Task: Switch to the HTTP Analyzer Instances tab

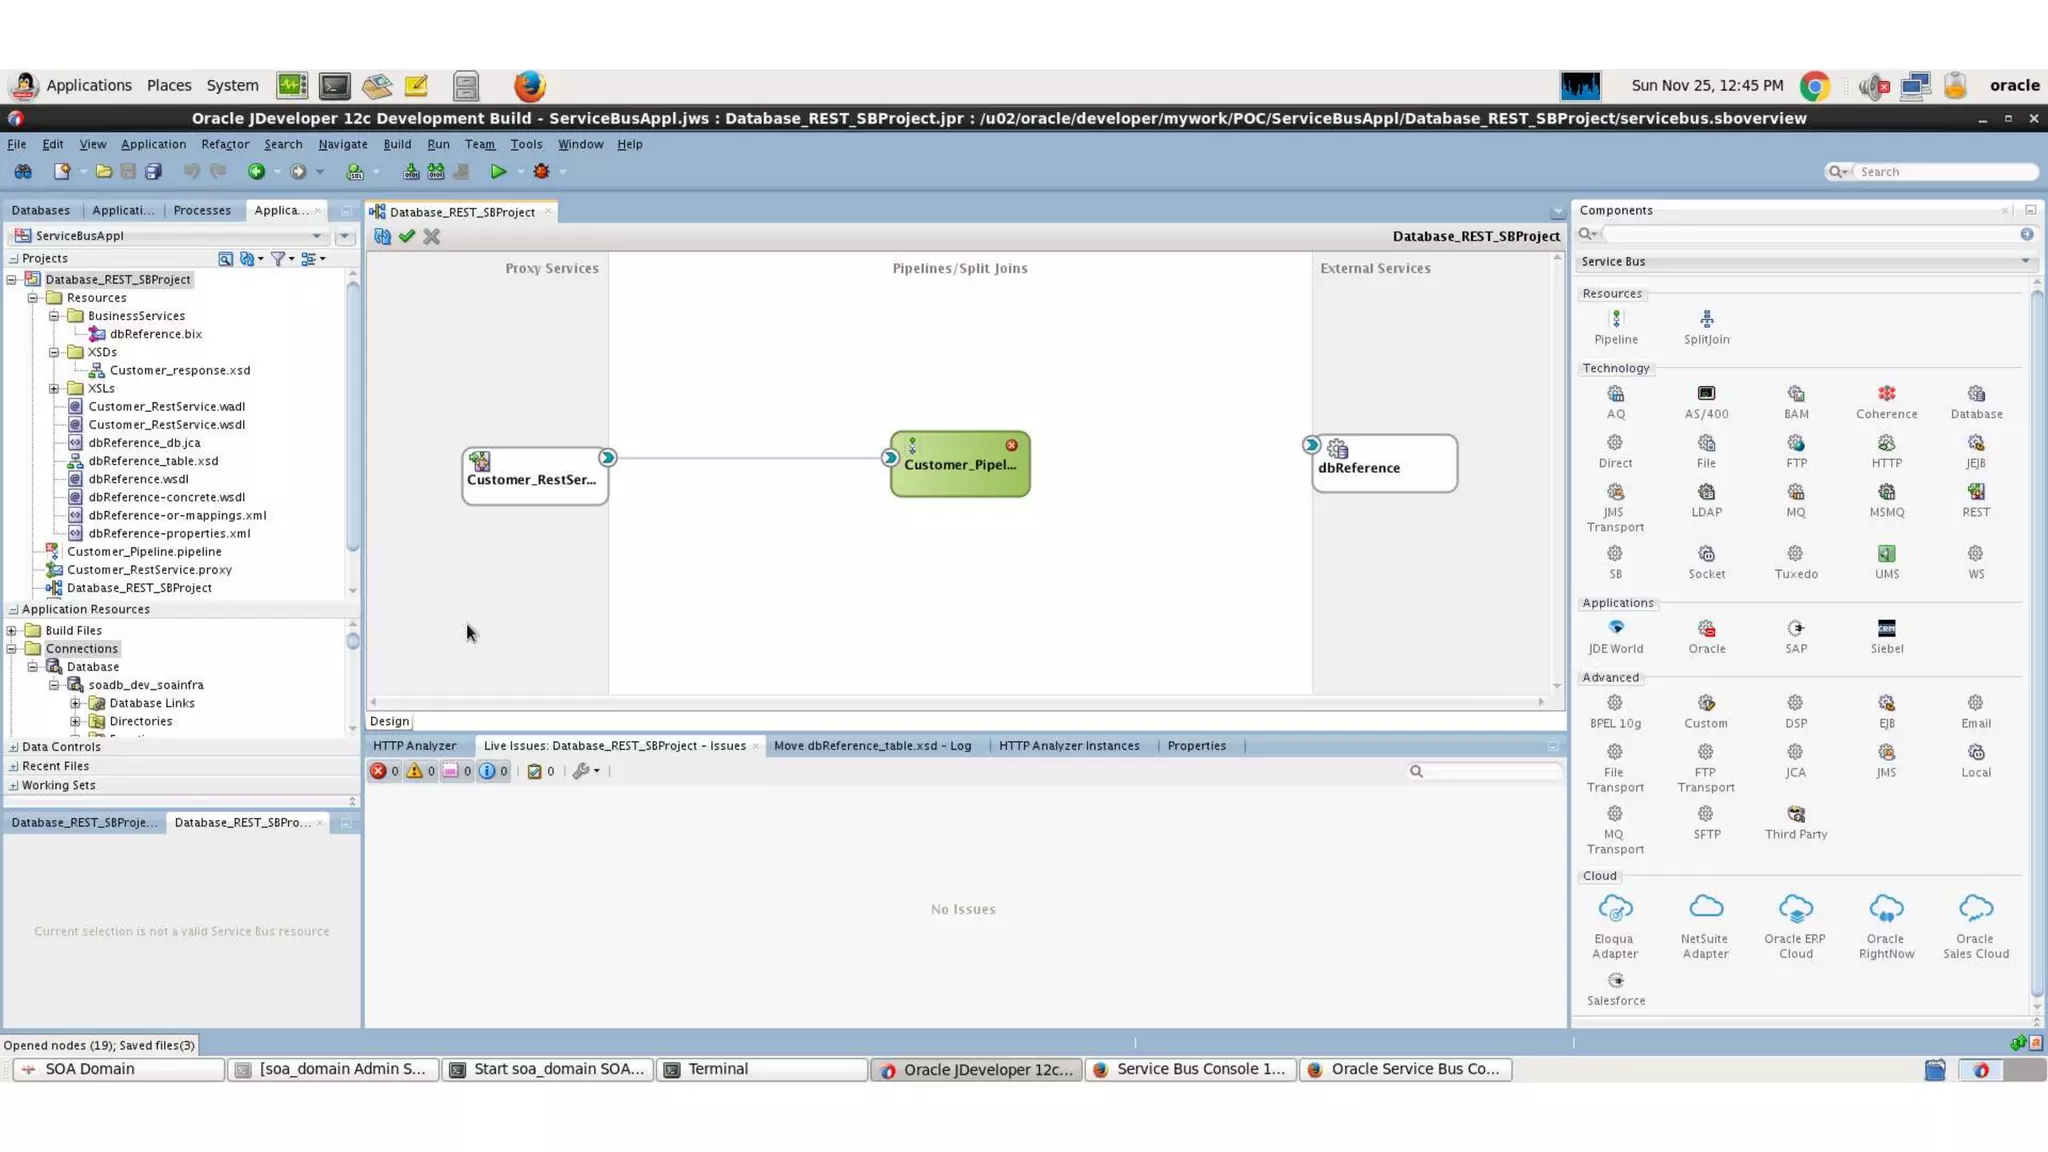Action: coord(1068,746)
